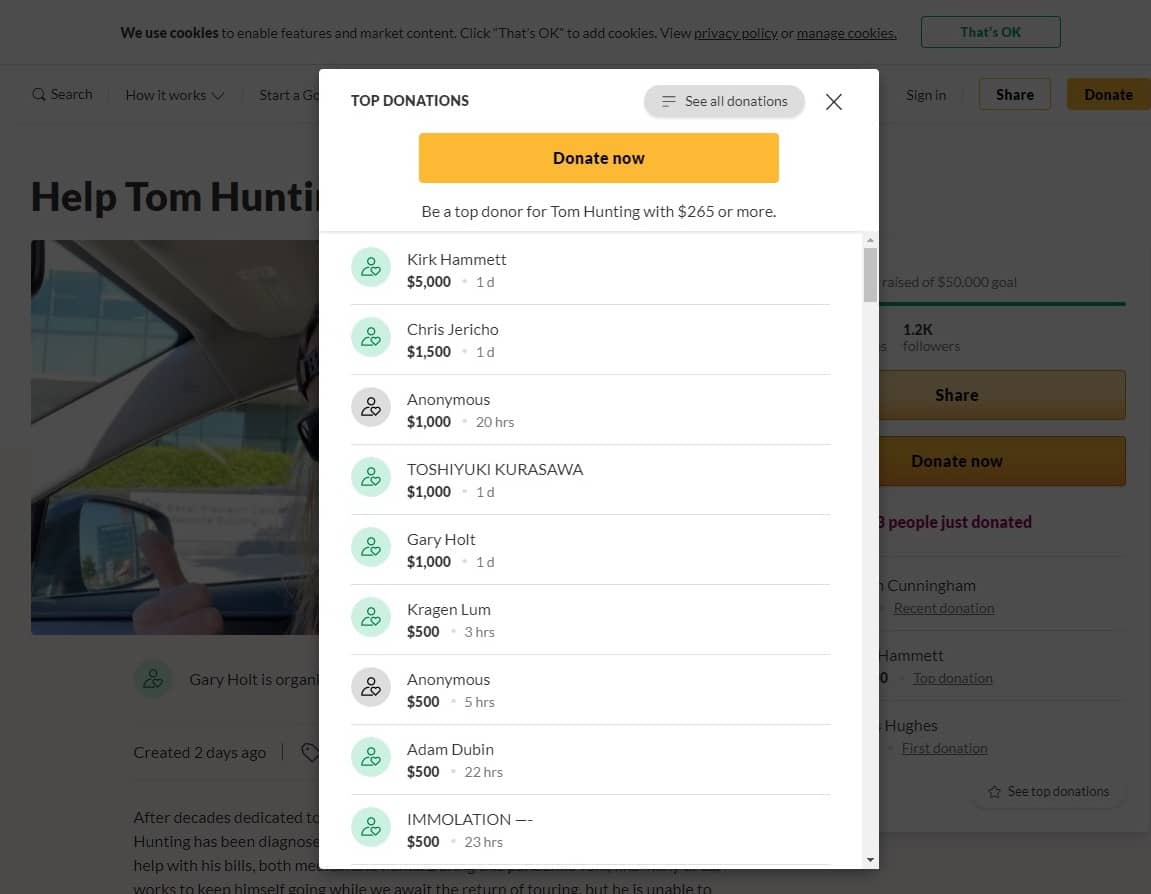This screenshot has width=1151, height=894.
Task: Click the scroll up arrow in dialog
Action: coord(870,240)
